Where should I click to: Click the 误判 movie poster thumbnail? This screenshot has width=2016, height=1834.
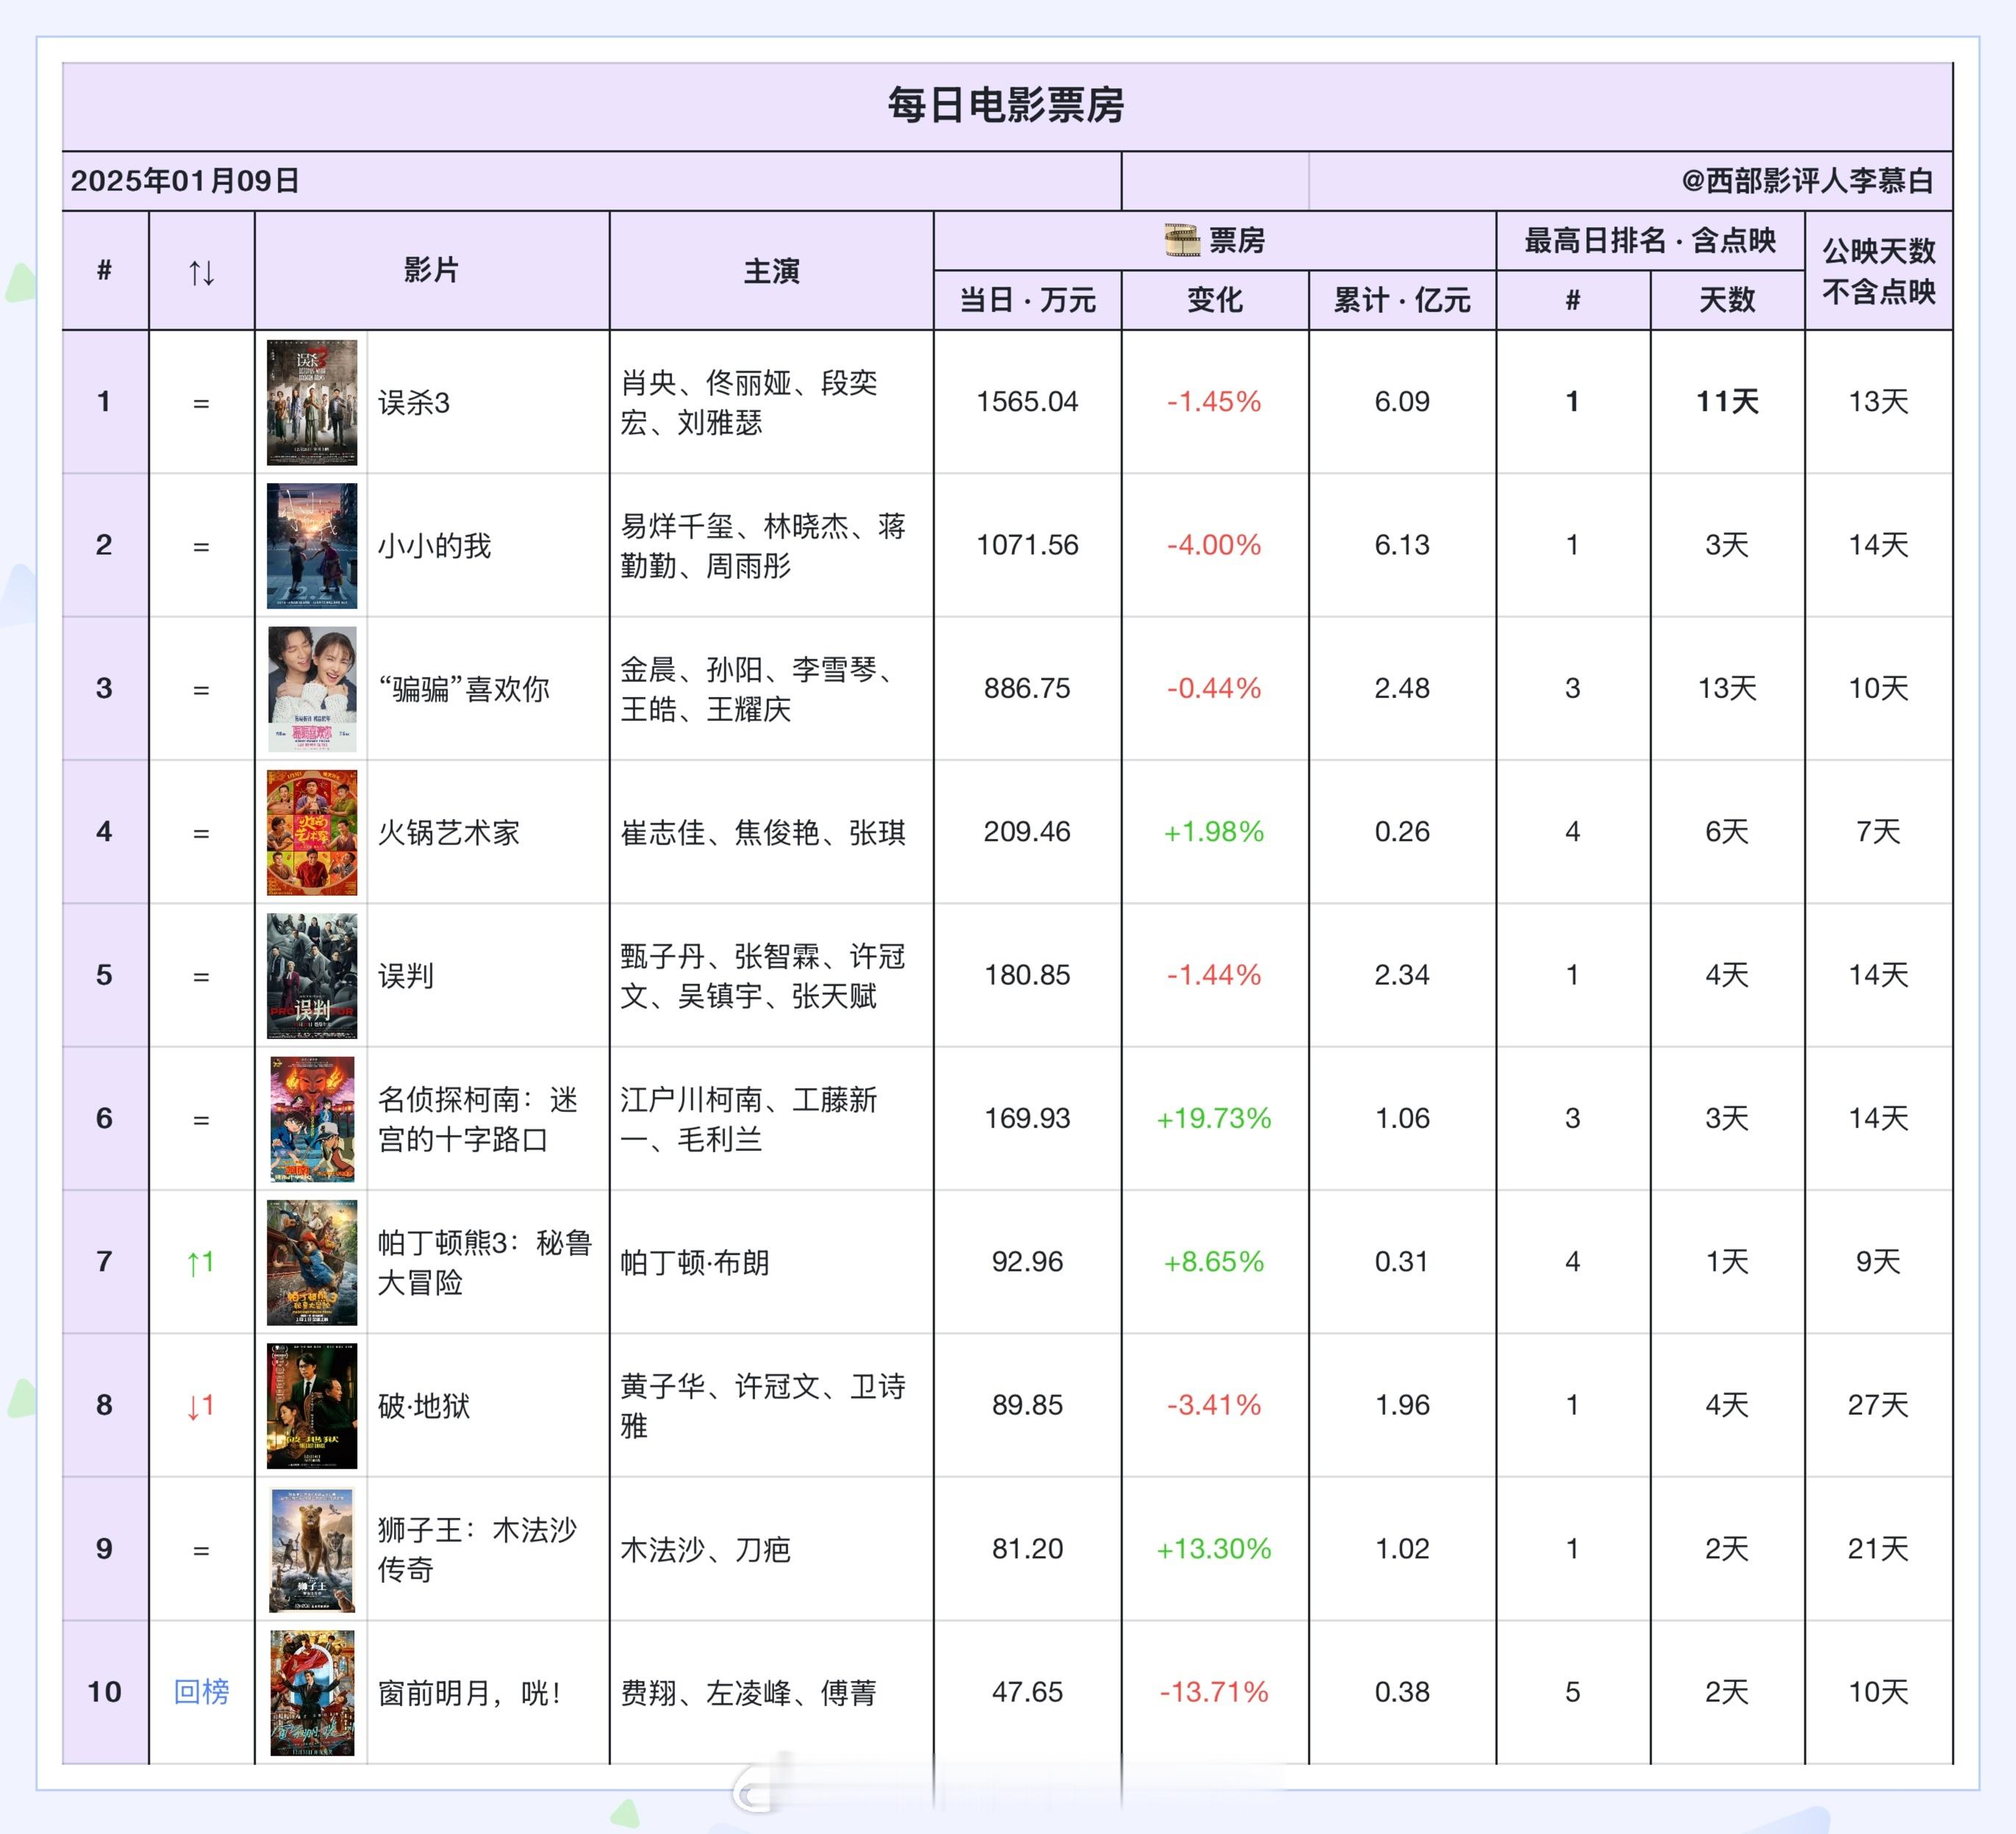pyautogui.click(x=312, y=976)
